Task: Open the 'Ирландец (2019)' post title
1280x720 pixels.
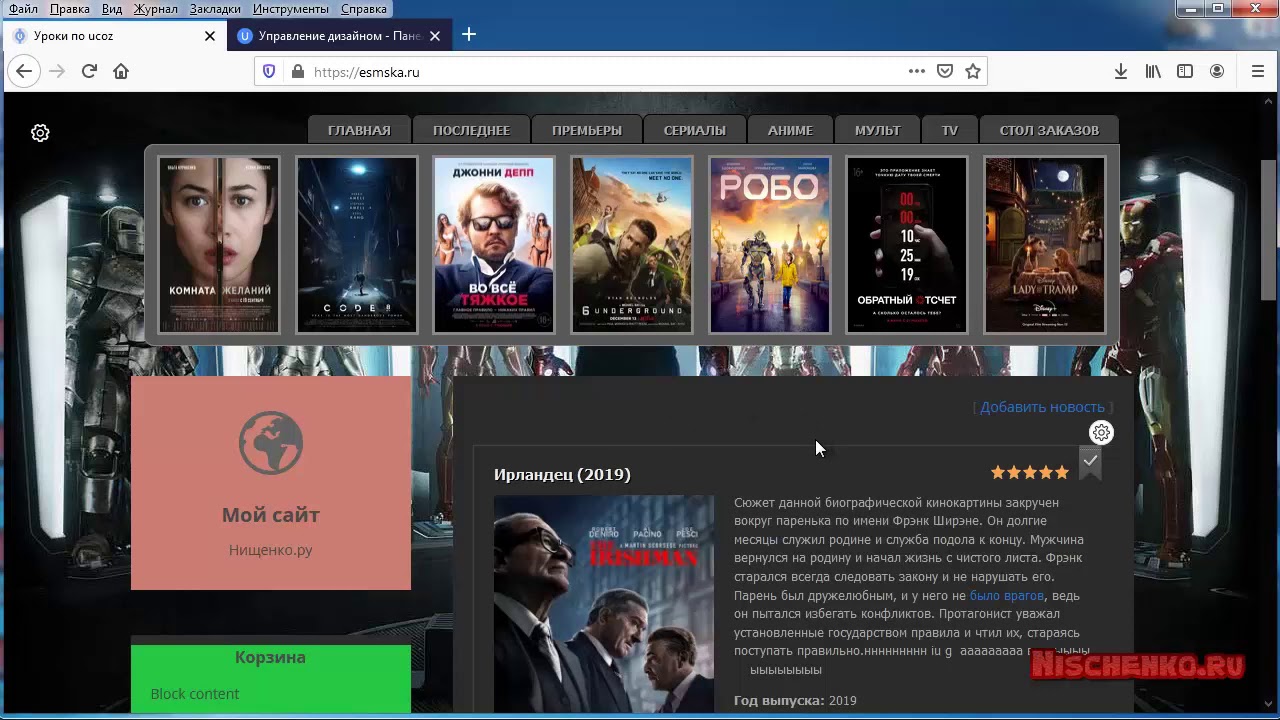Action: (x=562, y=474)
